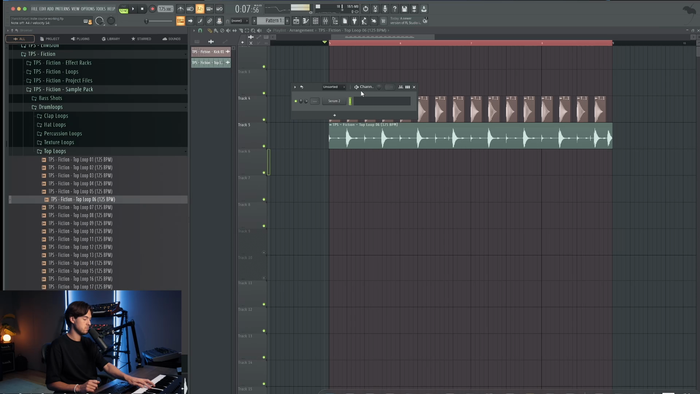Select Top Loop 01 (125 BPM) sample
This screenshot has width=700, height=394.
[x=80, y=159]
